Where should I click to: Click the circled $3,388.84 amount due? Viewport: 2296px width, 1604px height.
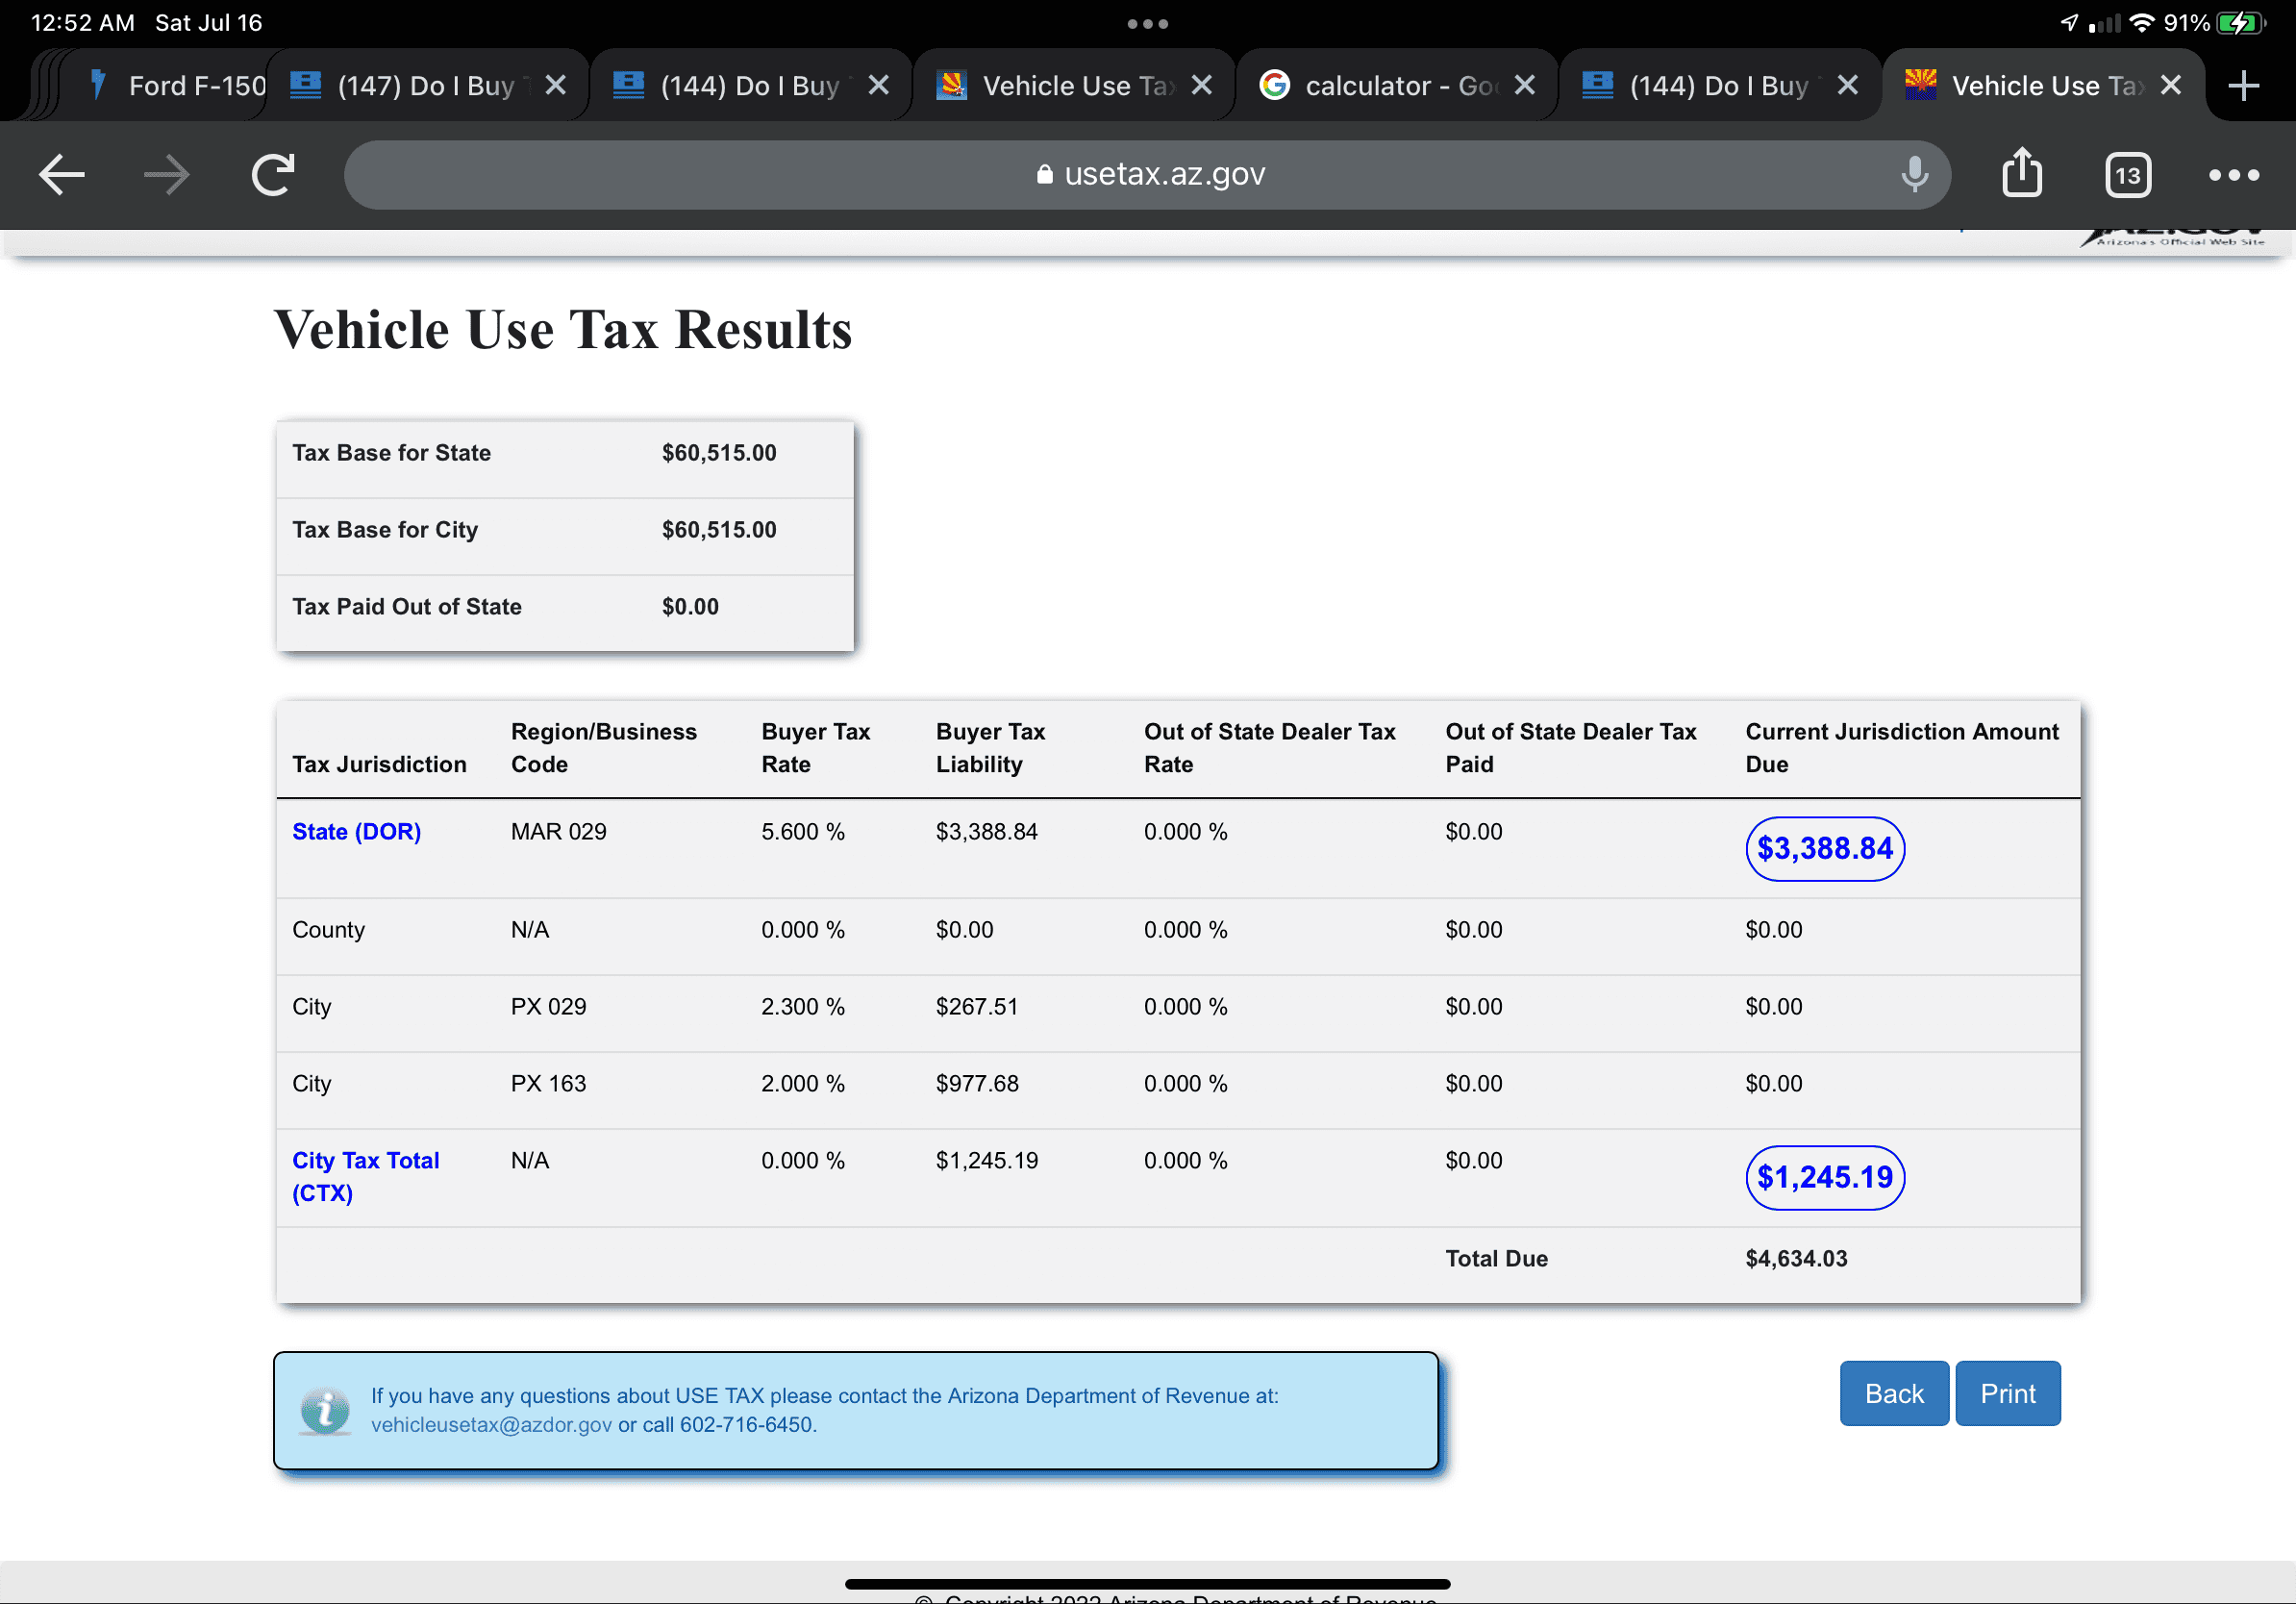point(1824,849)
